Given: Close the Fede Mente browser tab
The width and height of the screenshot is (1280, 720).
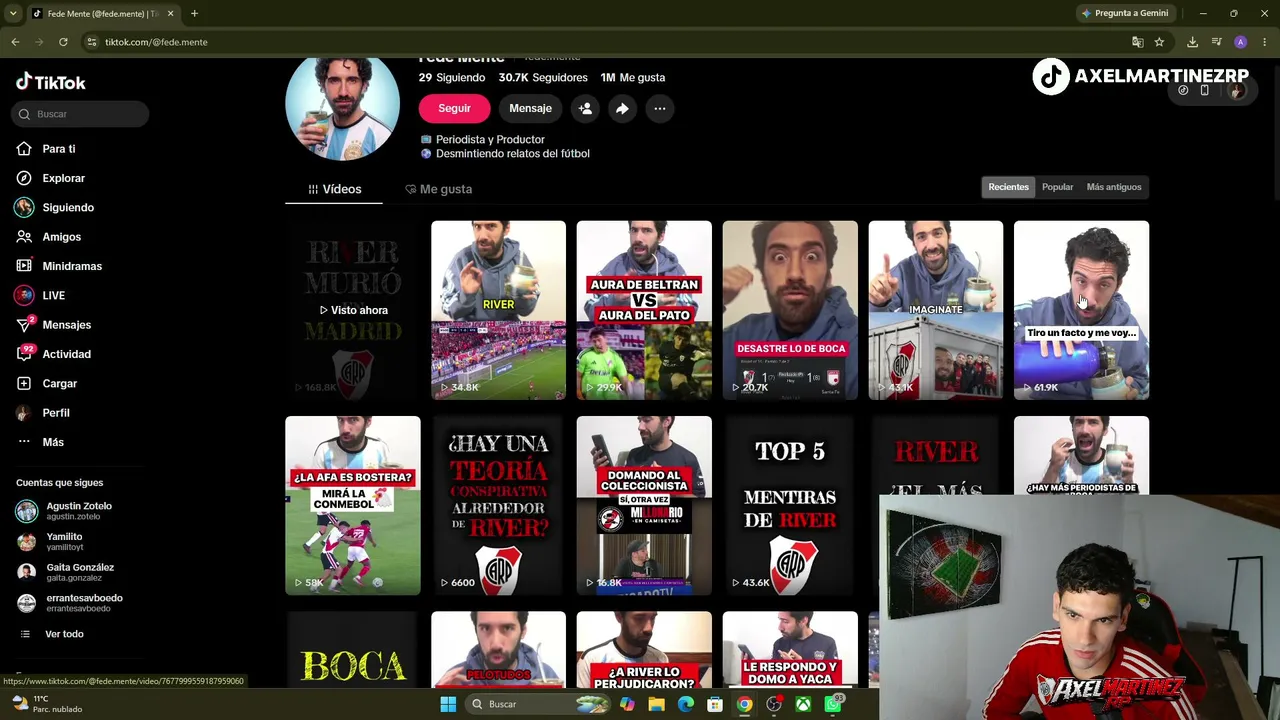Looking at the screenshot, I should pos(170,13).
